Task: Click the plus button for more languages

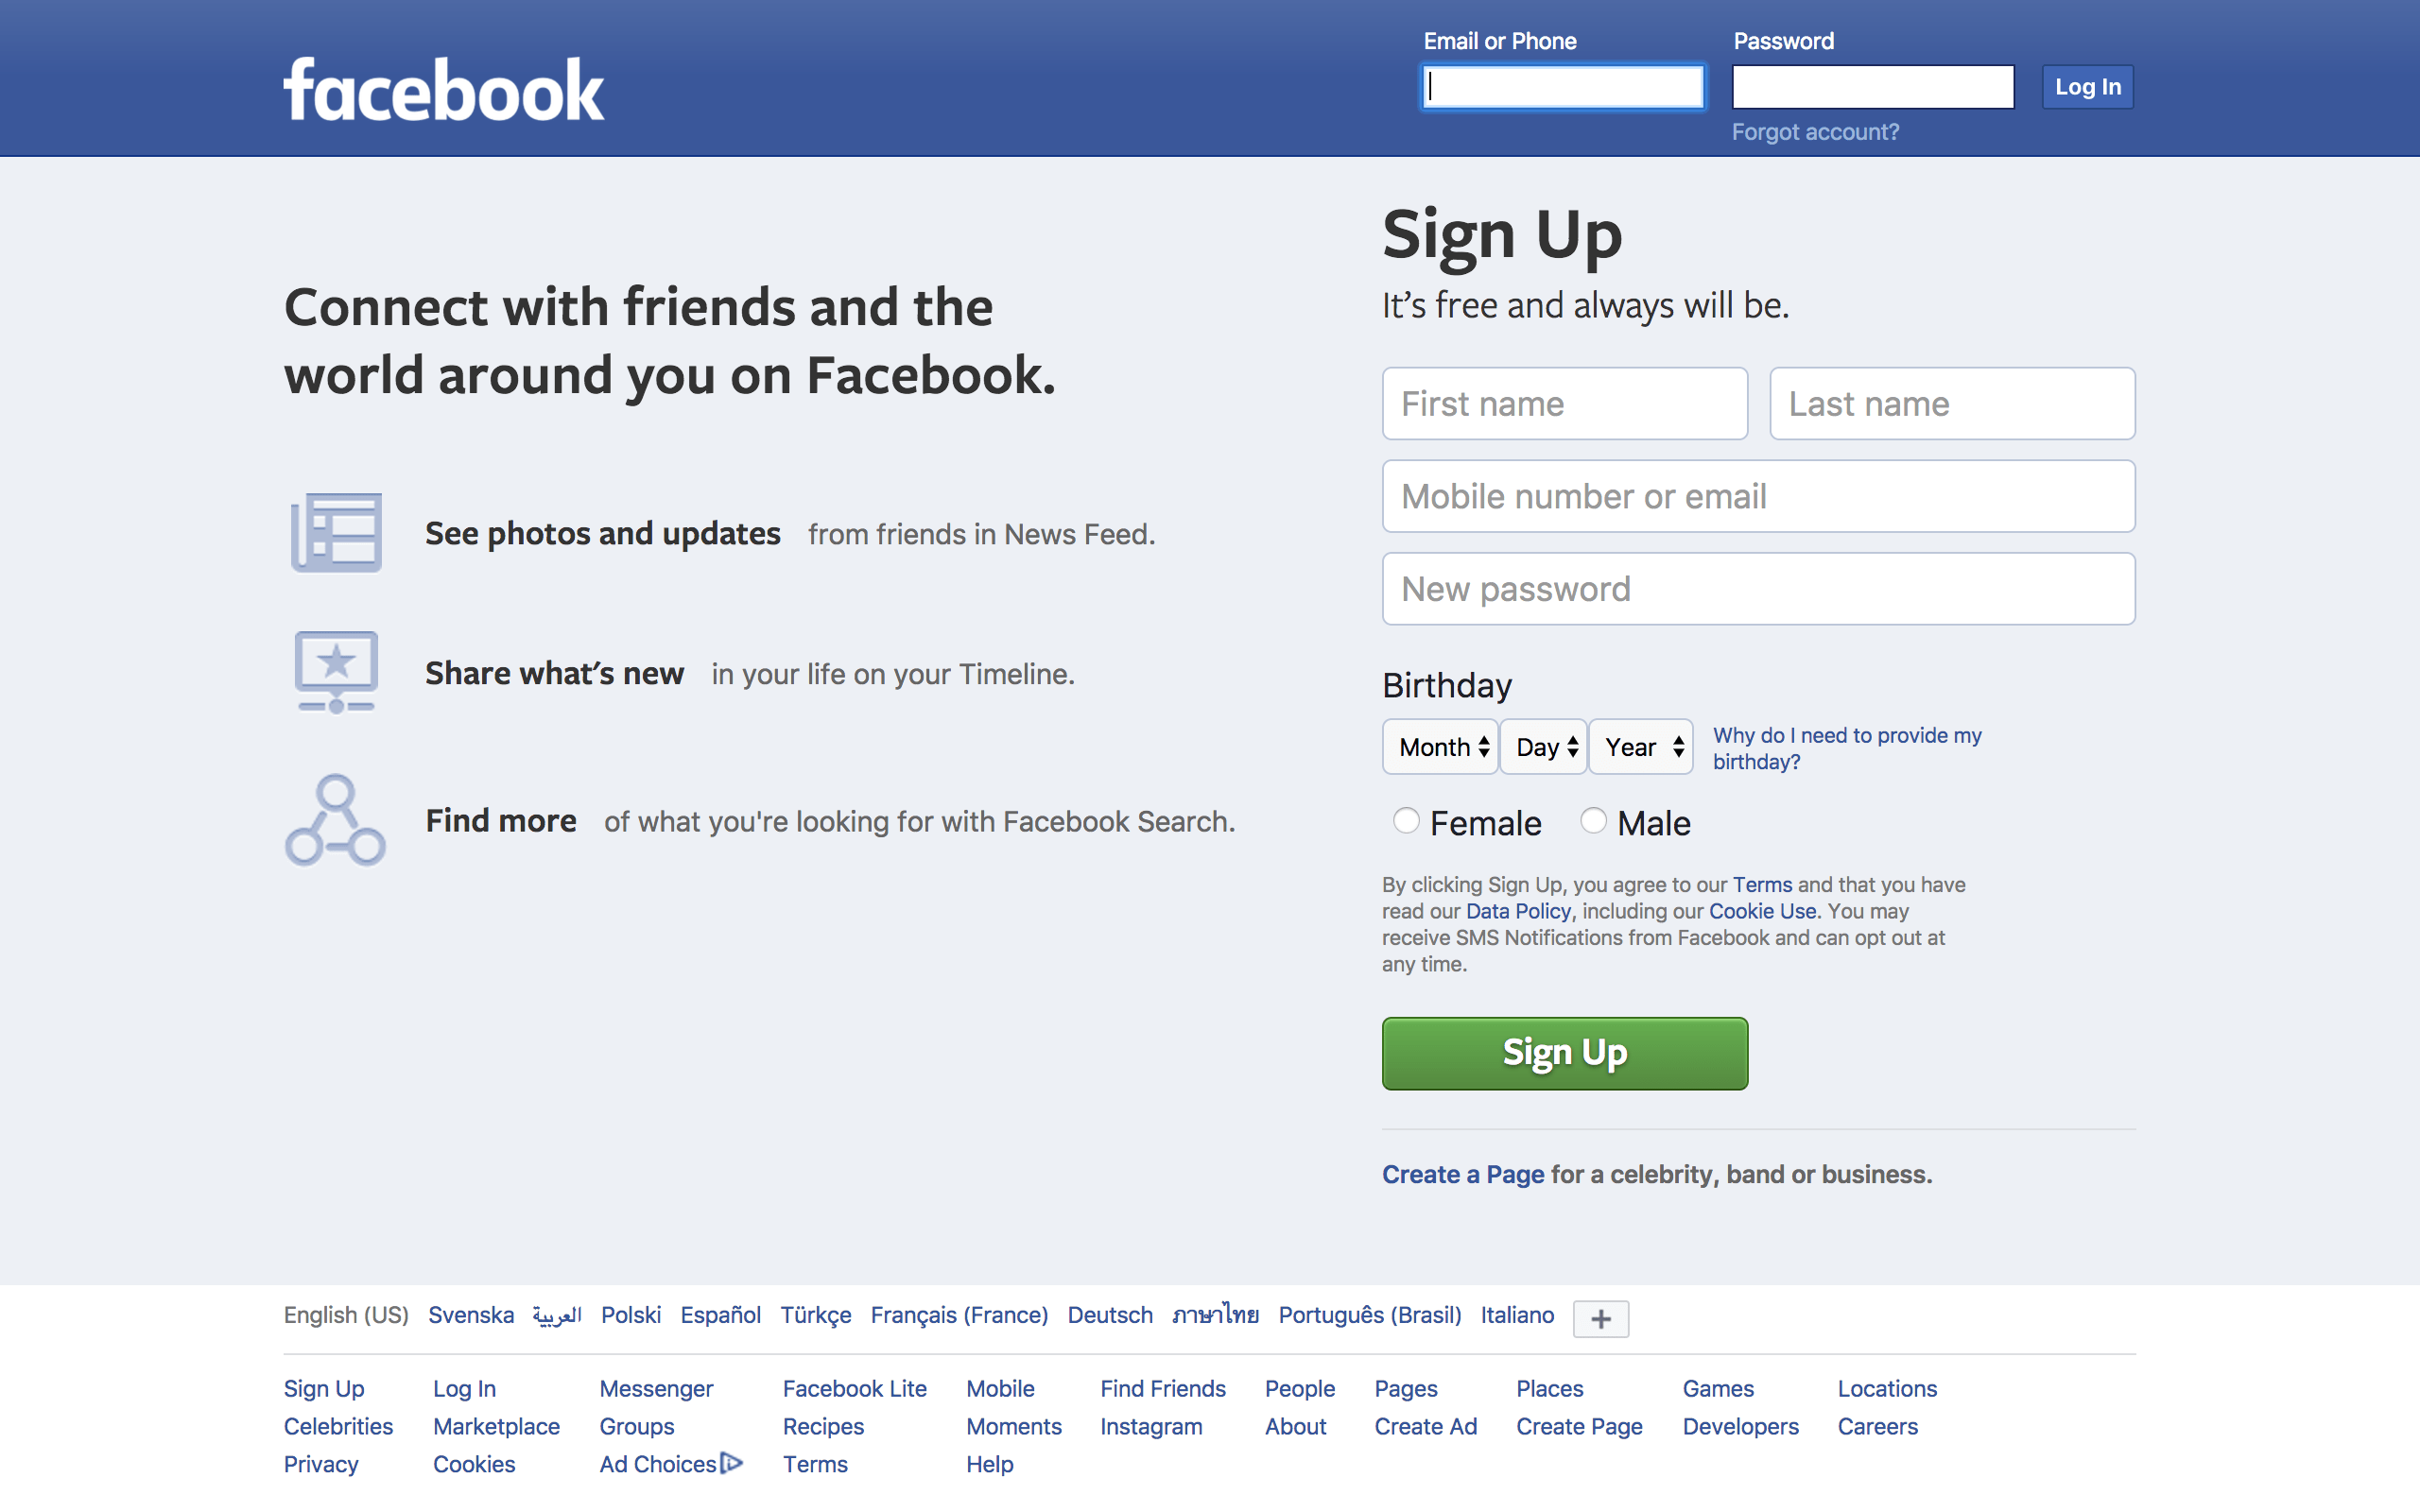Action: tap(1600, 1318)
